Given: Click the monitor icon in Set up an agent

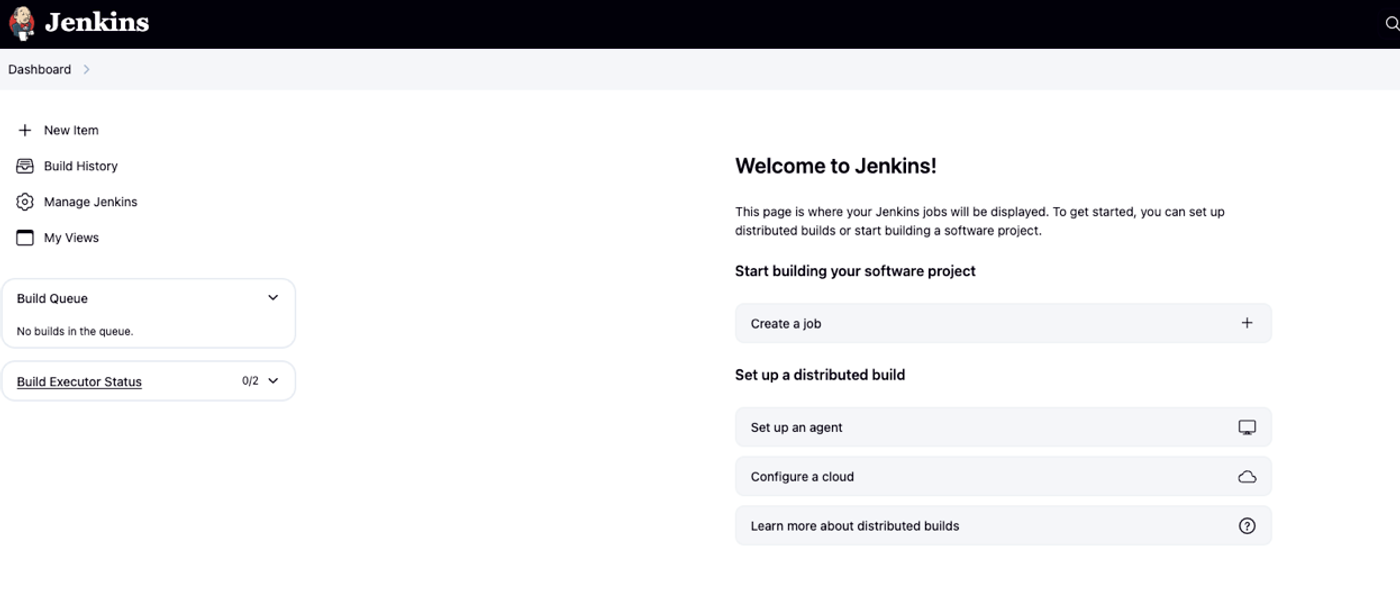Looking at the screenshot, I should (1247, 427).
